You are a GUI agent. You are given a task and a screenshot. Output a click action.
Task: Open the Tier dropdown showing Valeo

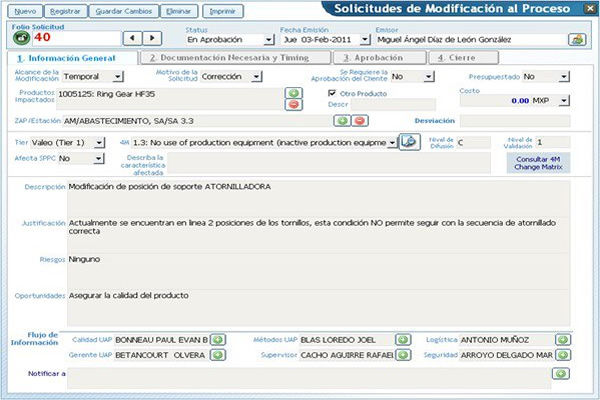pyautogui.click(x=100, y=143)
